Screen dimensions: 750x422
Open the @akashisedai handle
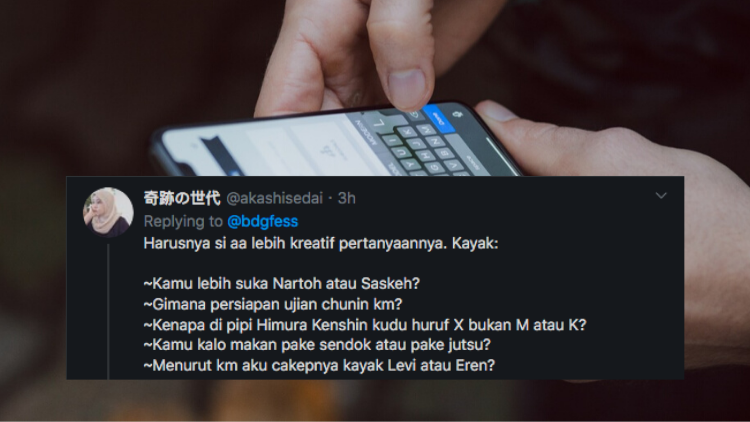(275, 198)
